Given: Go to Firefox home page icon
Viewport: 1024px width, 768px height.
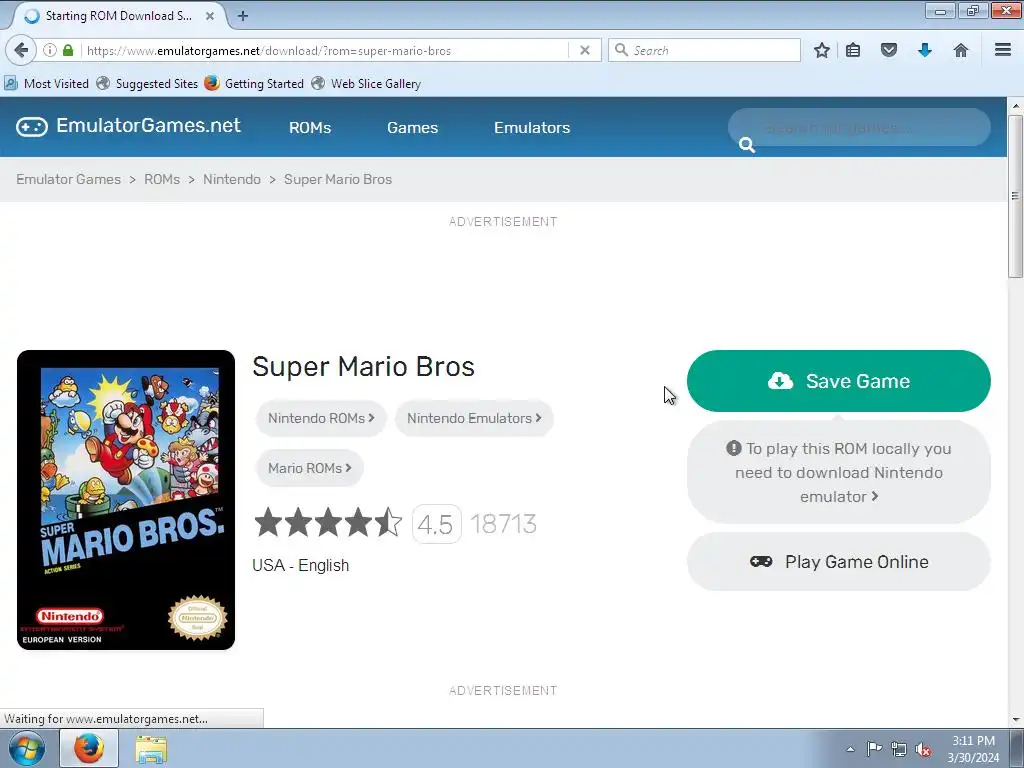Looking at the screenshot, I should (961, 50).
